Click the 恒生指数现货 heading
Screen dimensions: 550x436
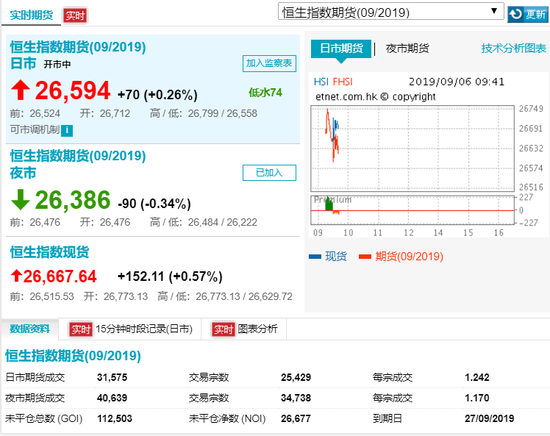pyautogui.click(x=49, y=252)
